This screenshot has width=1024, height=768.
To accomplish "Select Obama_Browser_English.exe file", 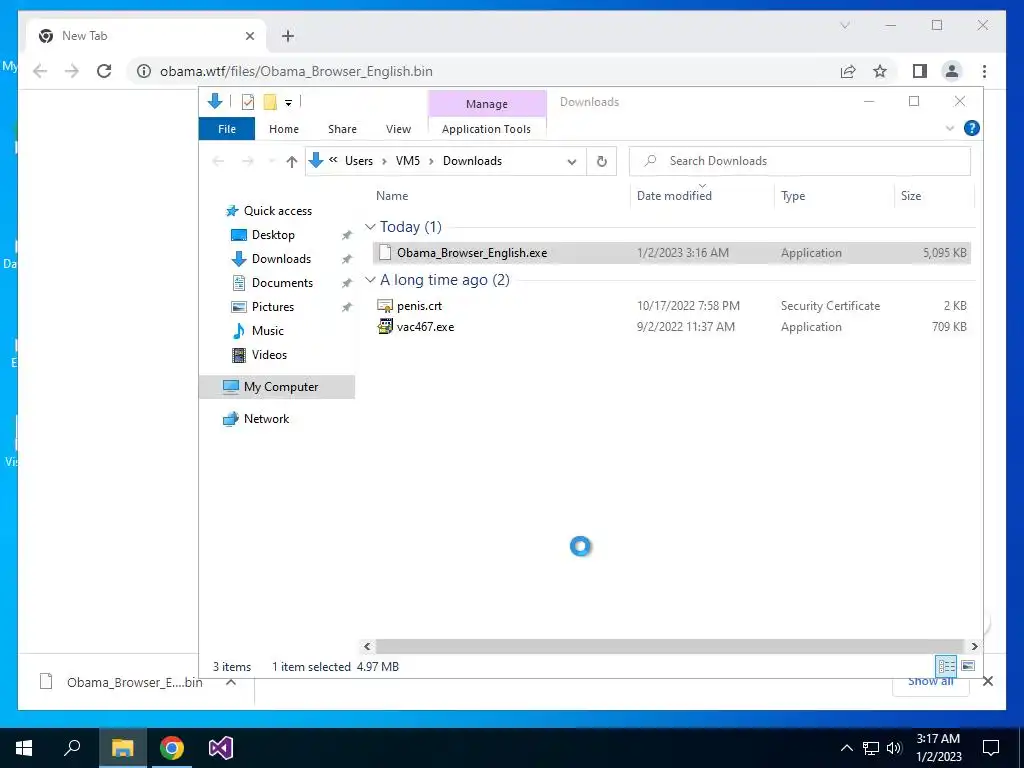I will tap(671, 253).
